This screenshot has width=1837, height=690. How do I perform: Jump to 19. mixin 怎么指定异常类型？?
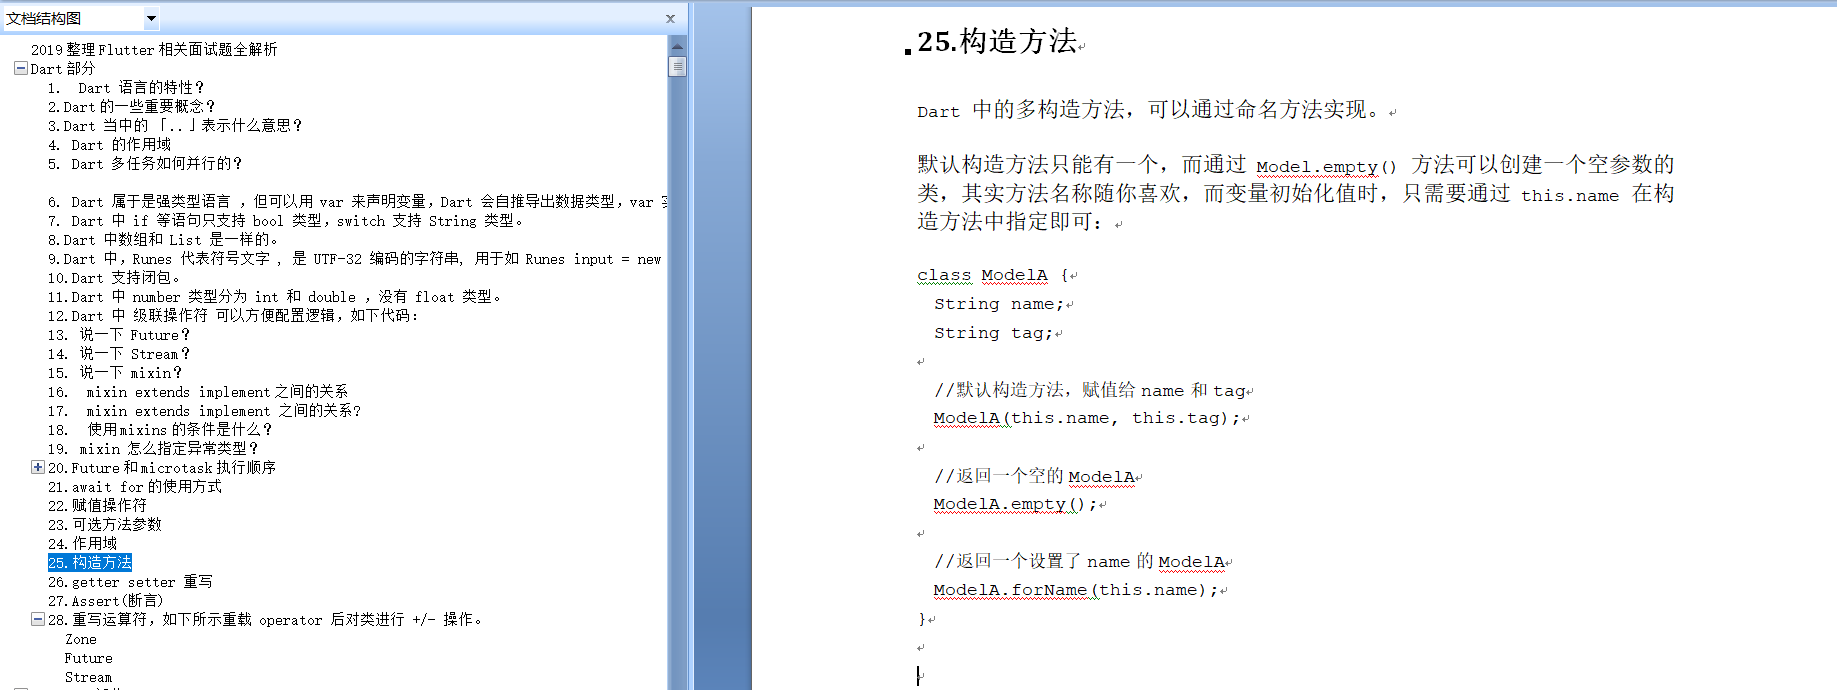tap(153, 448)
